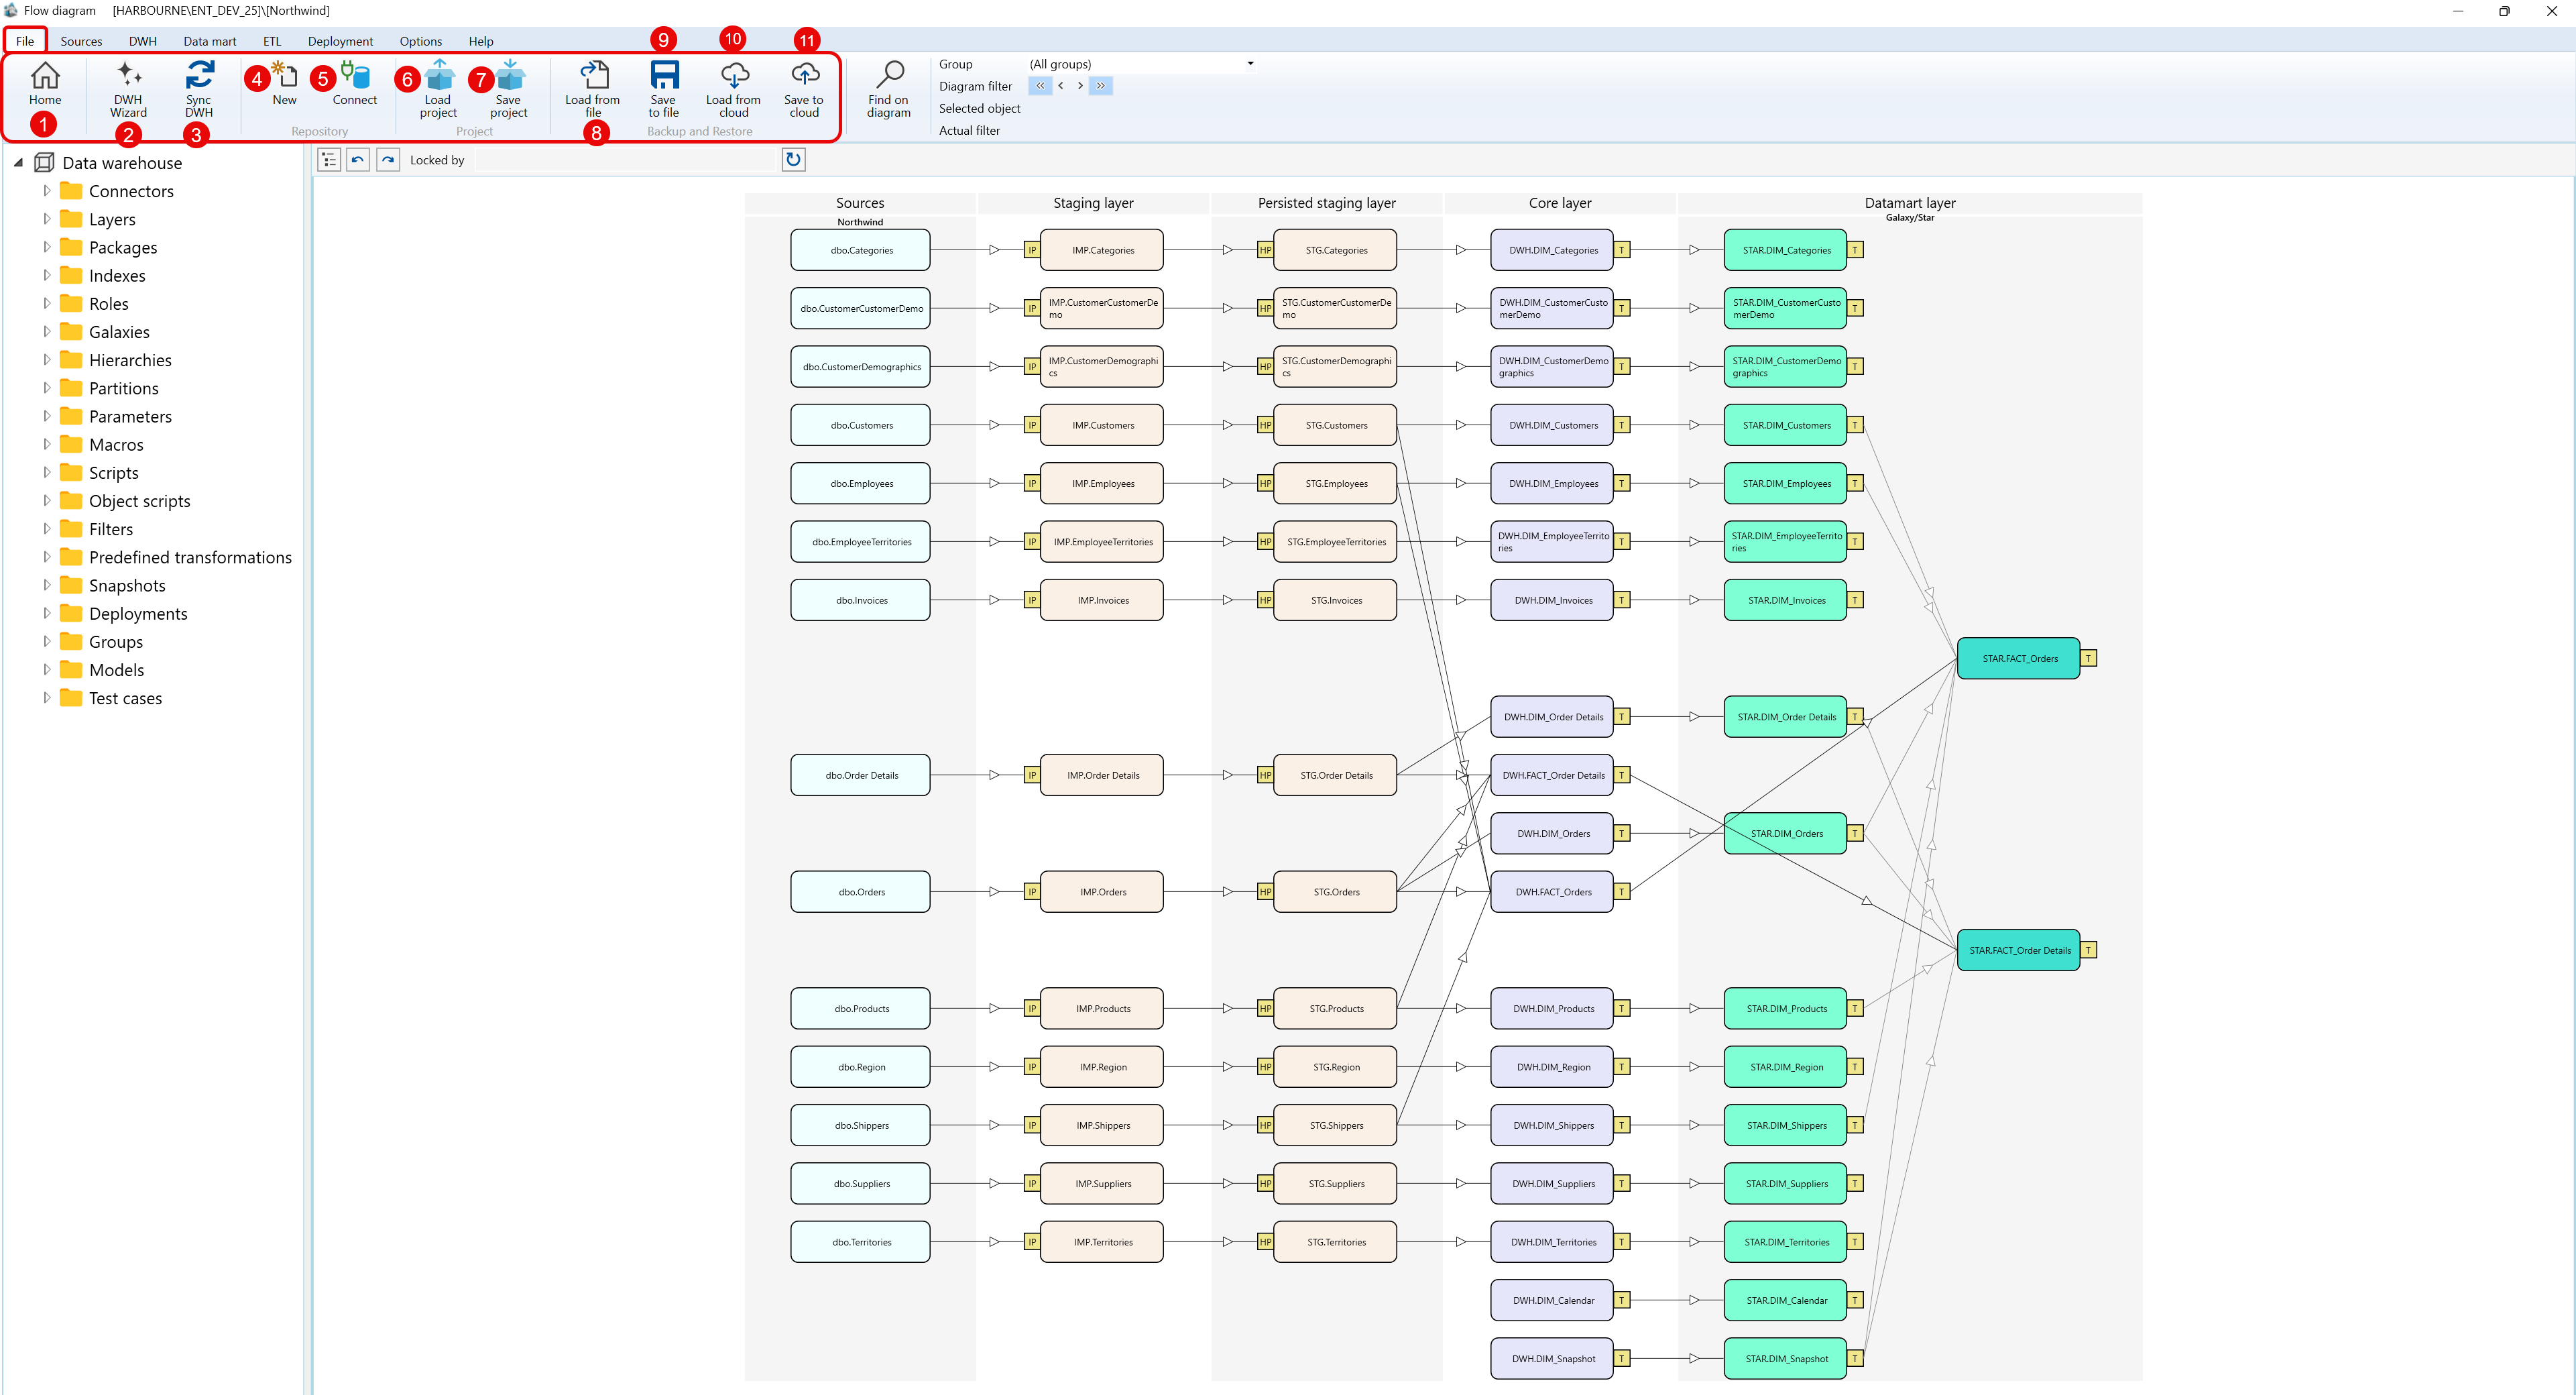The height and width of the screenshot is (1395, 2576).
Task: Open the File ribbon tab
Action: [x=25, y=41]
